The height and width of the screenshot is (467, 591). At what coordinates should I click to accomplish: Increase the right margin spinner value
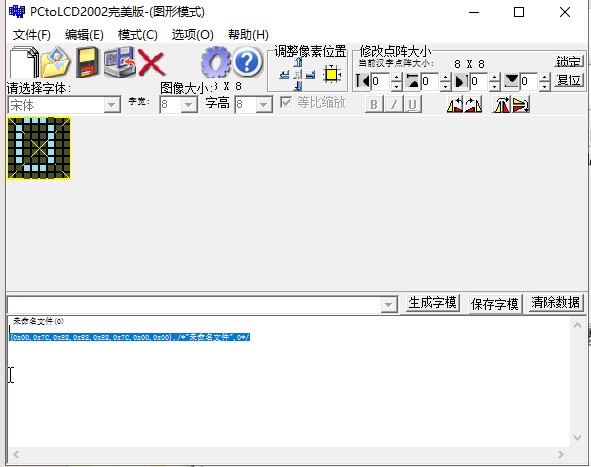pyautogui.click(x=495, y=77)
